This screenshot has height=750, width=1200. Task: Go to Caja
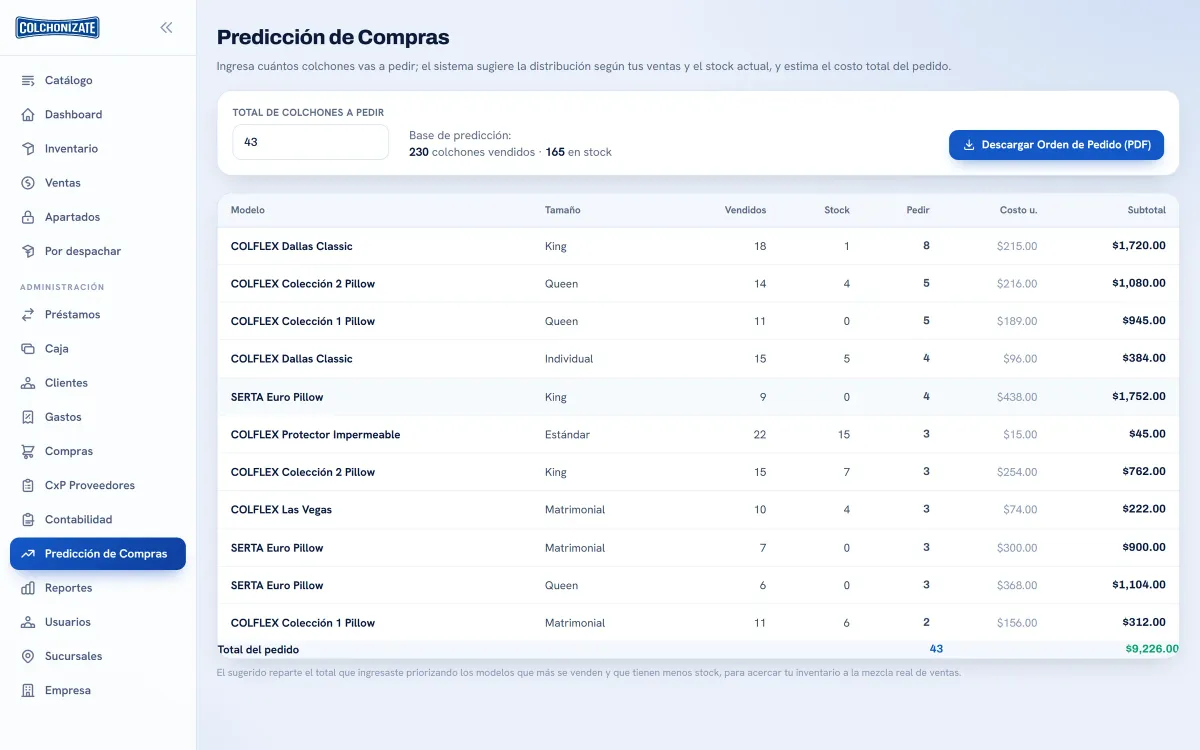(x=98, y=348)
